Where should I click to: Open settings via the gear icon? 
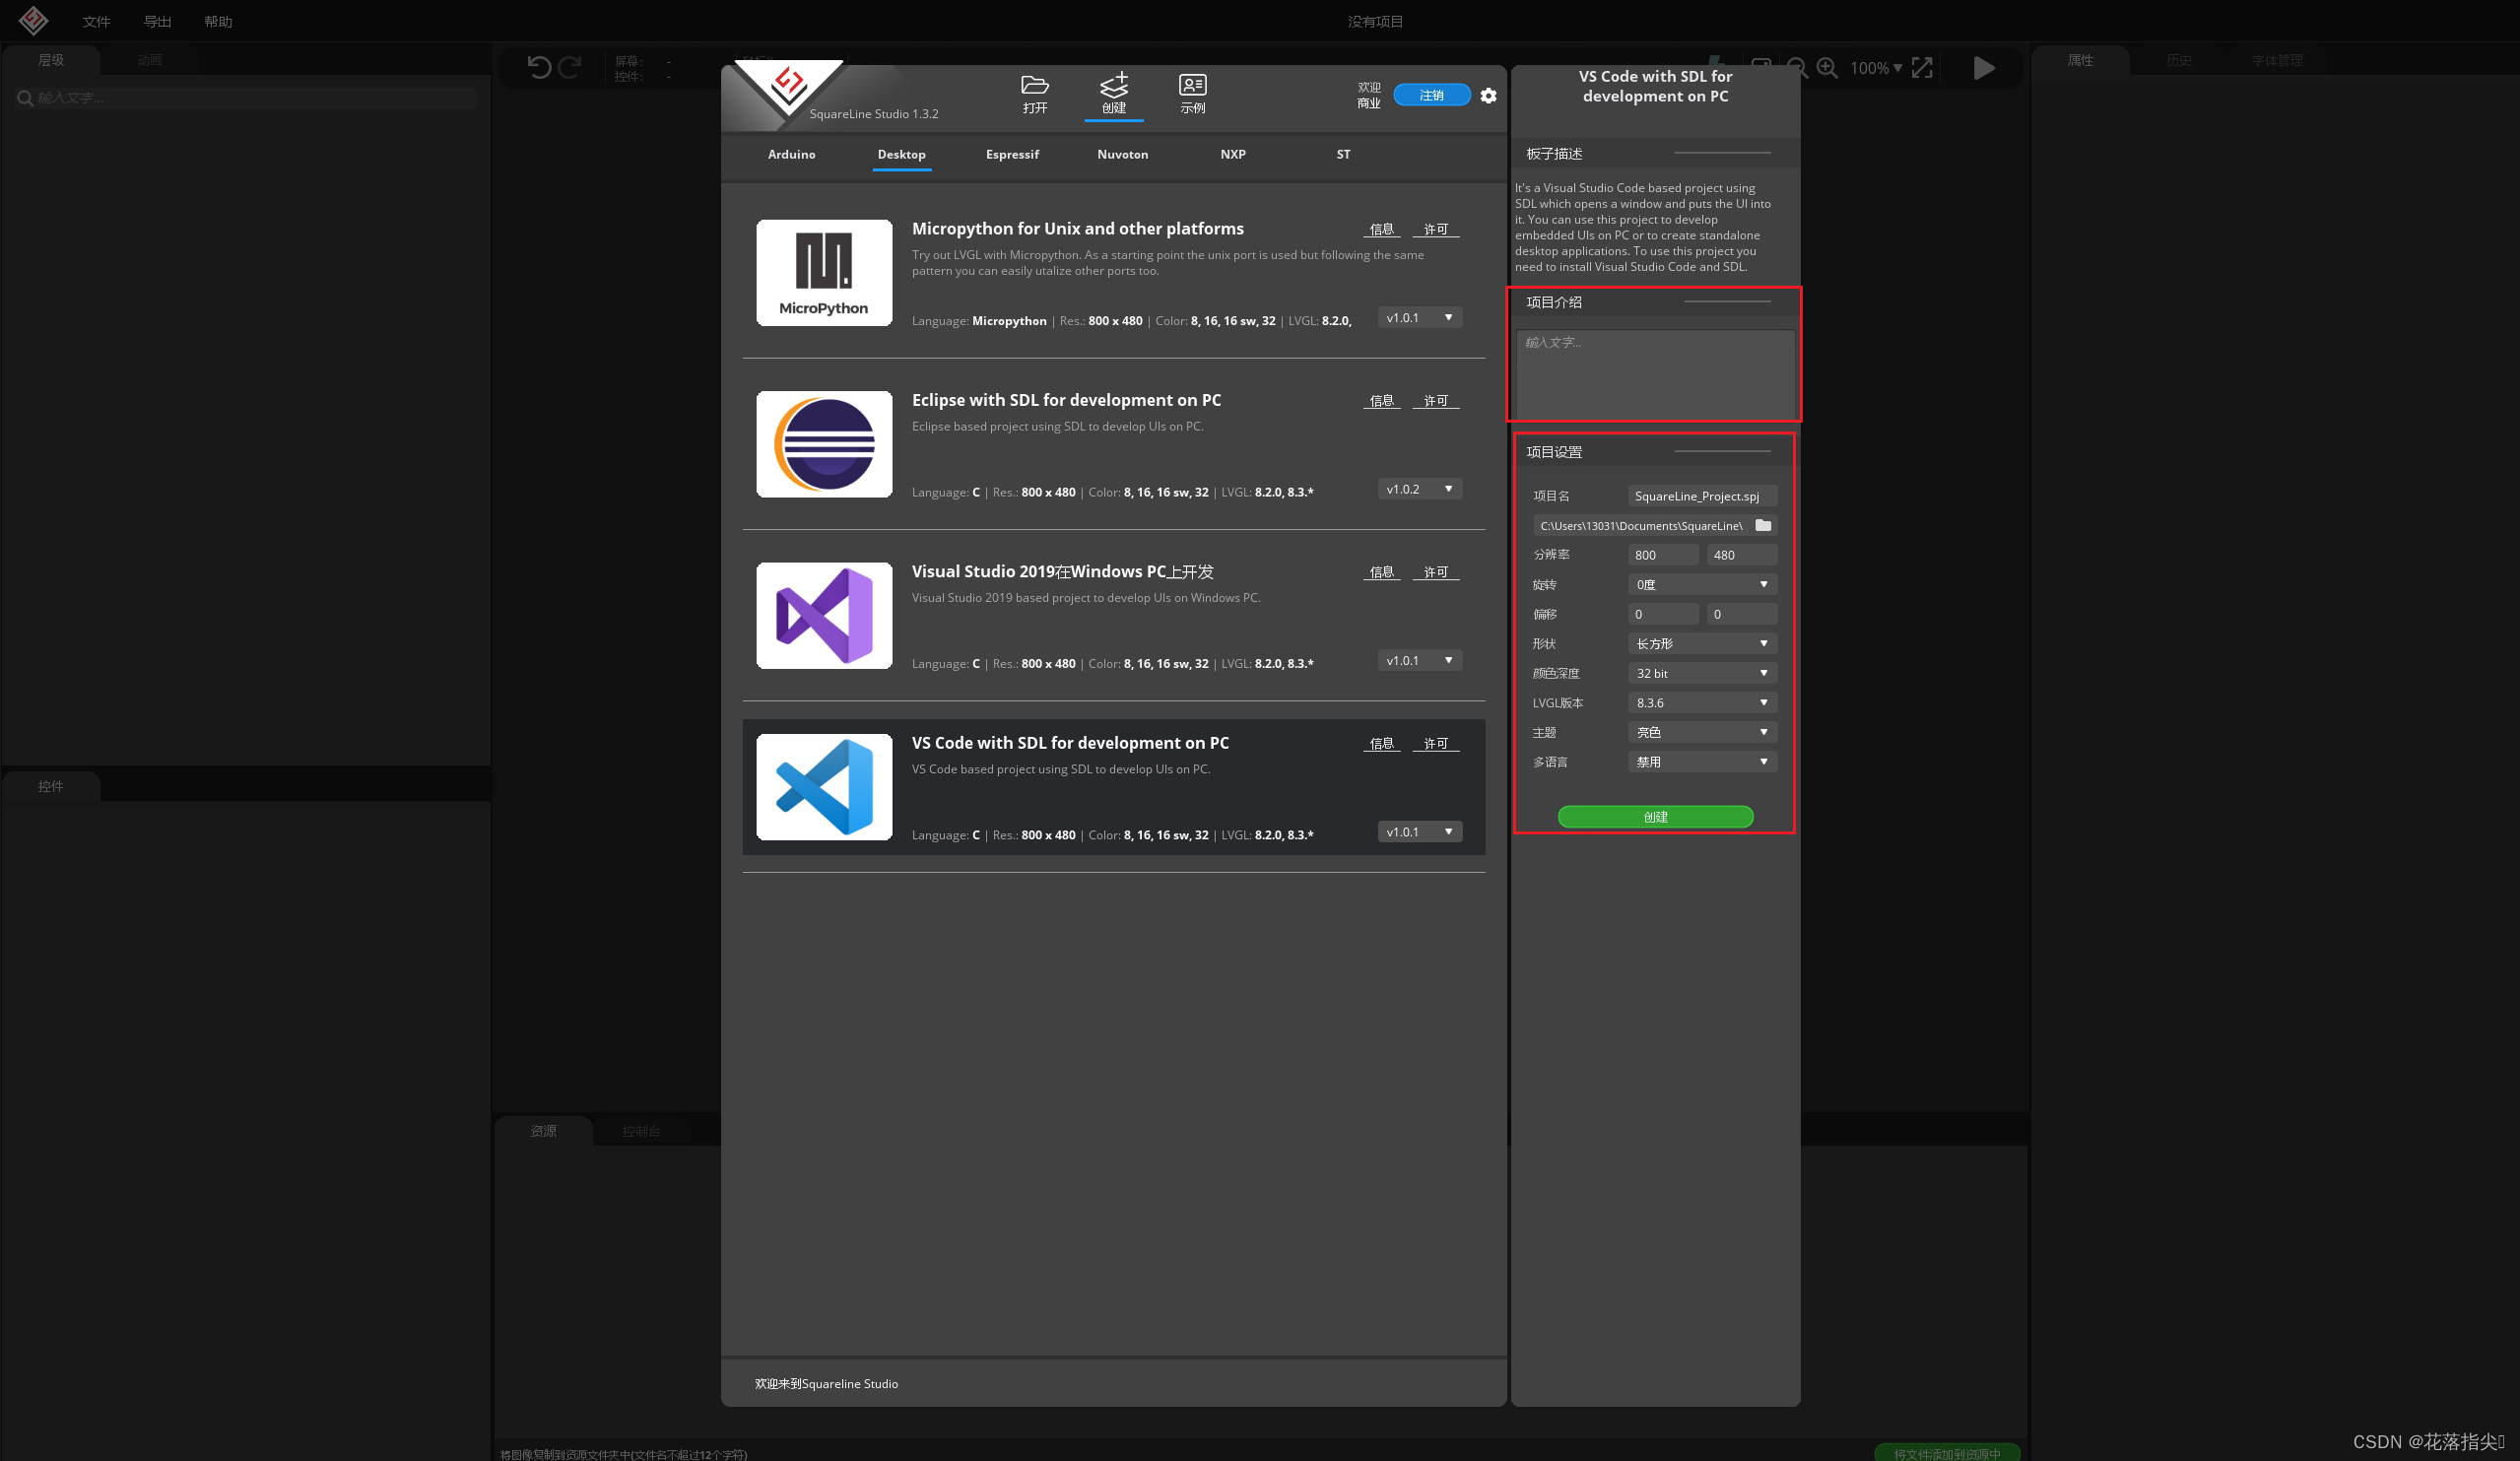point(1488,95)
